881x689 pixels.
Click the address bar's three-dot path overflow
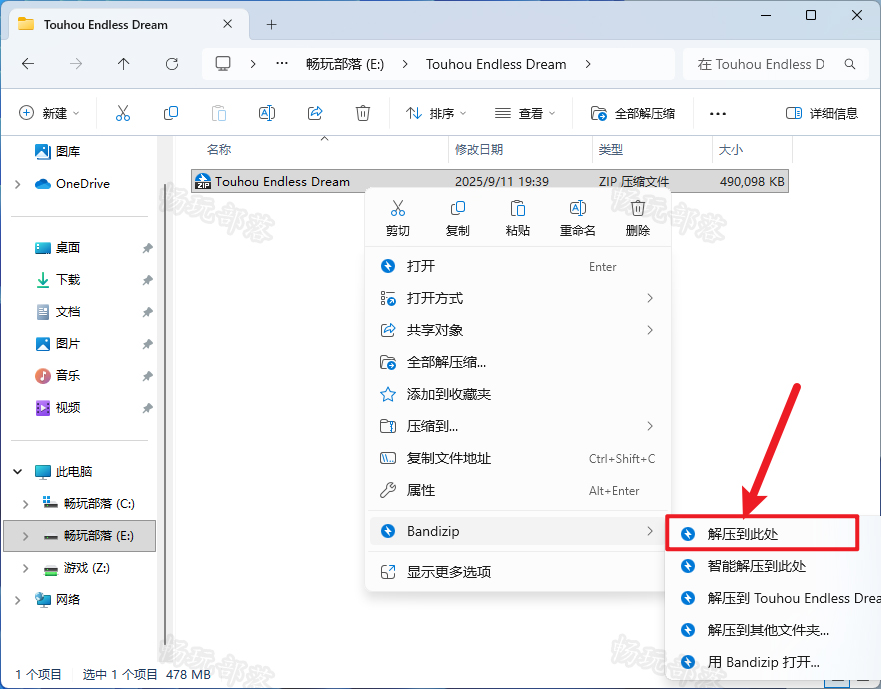[282, 64]
